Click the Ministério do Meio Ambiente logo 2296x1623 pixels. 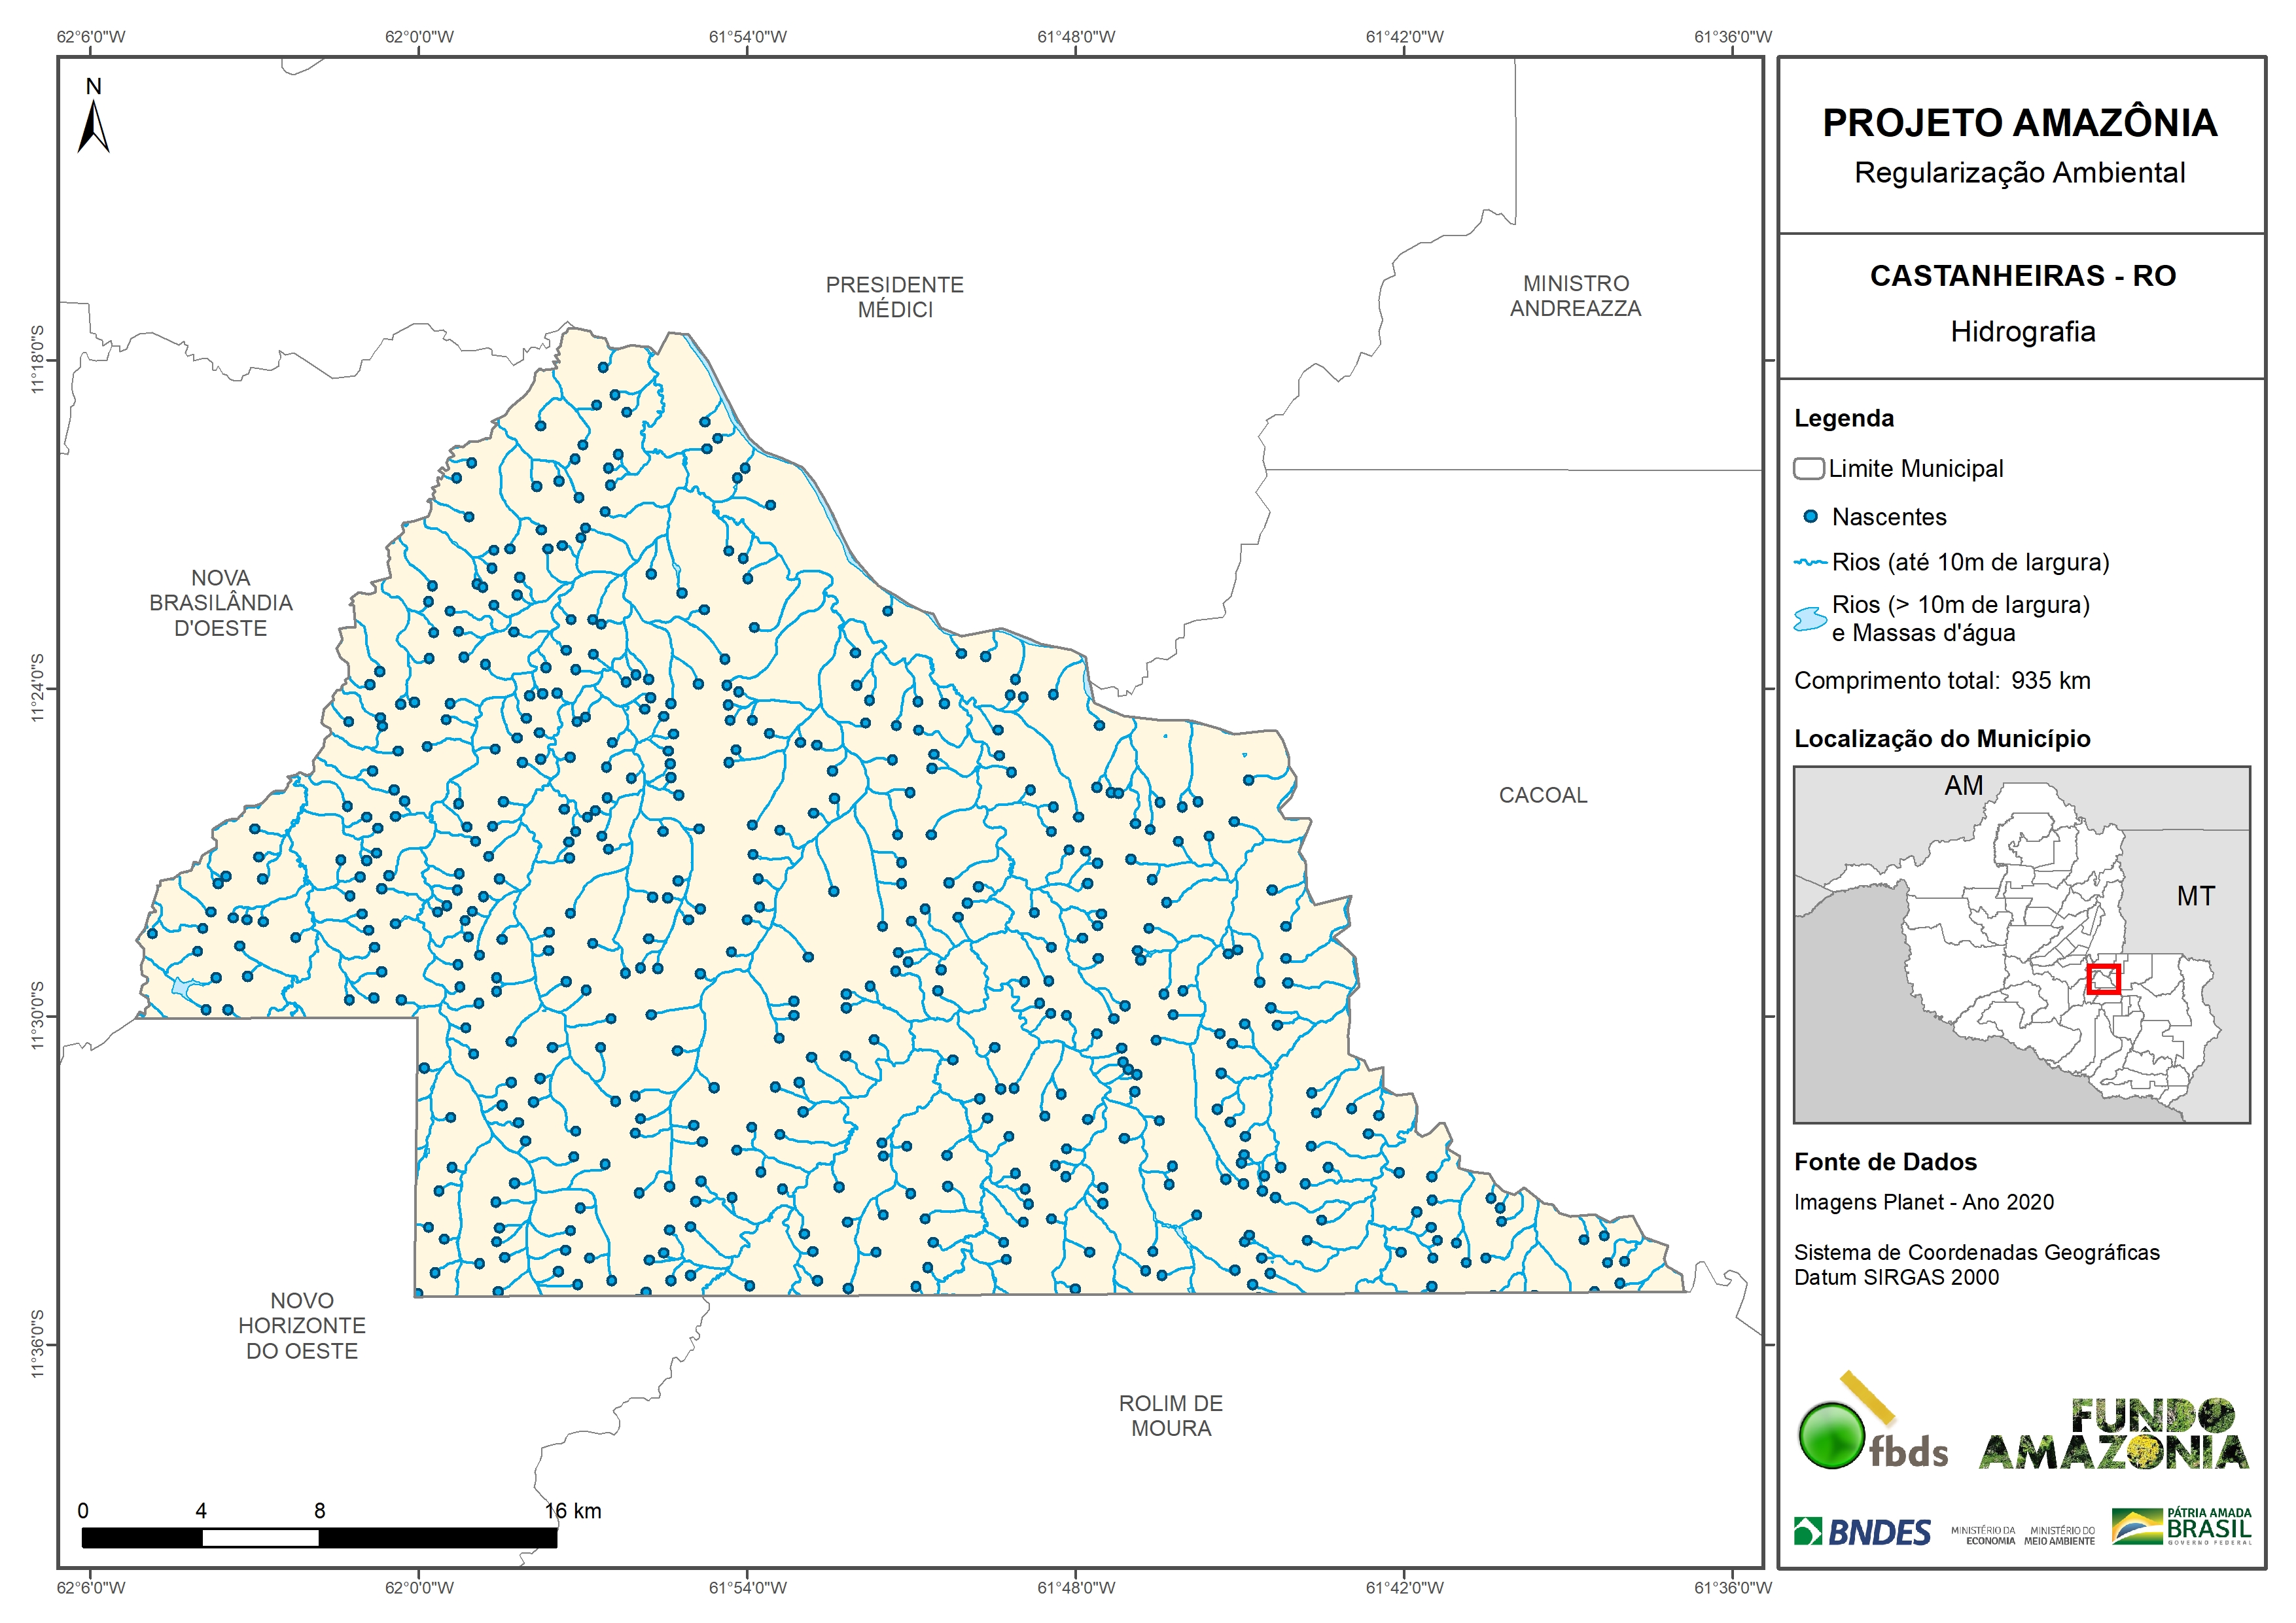[x=2059, y=1535]
